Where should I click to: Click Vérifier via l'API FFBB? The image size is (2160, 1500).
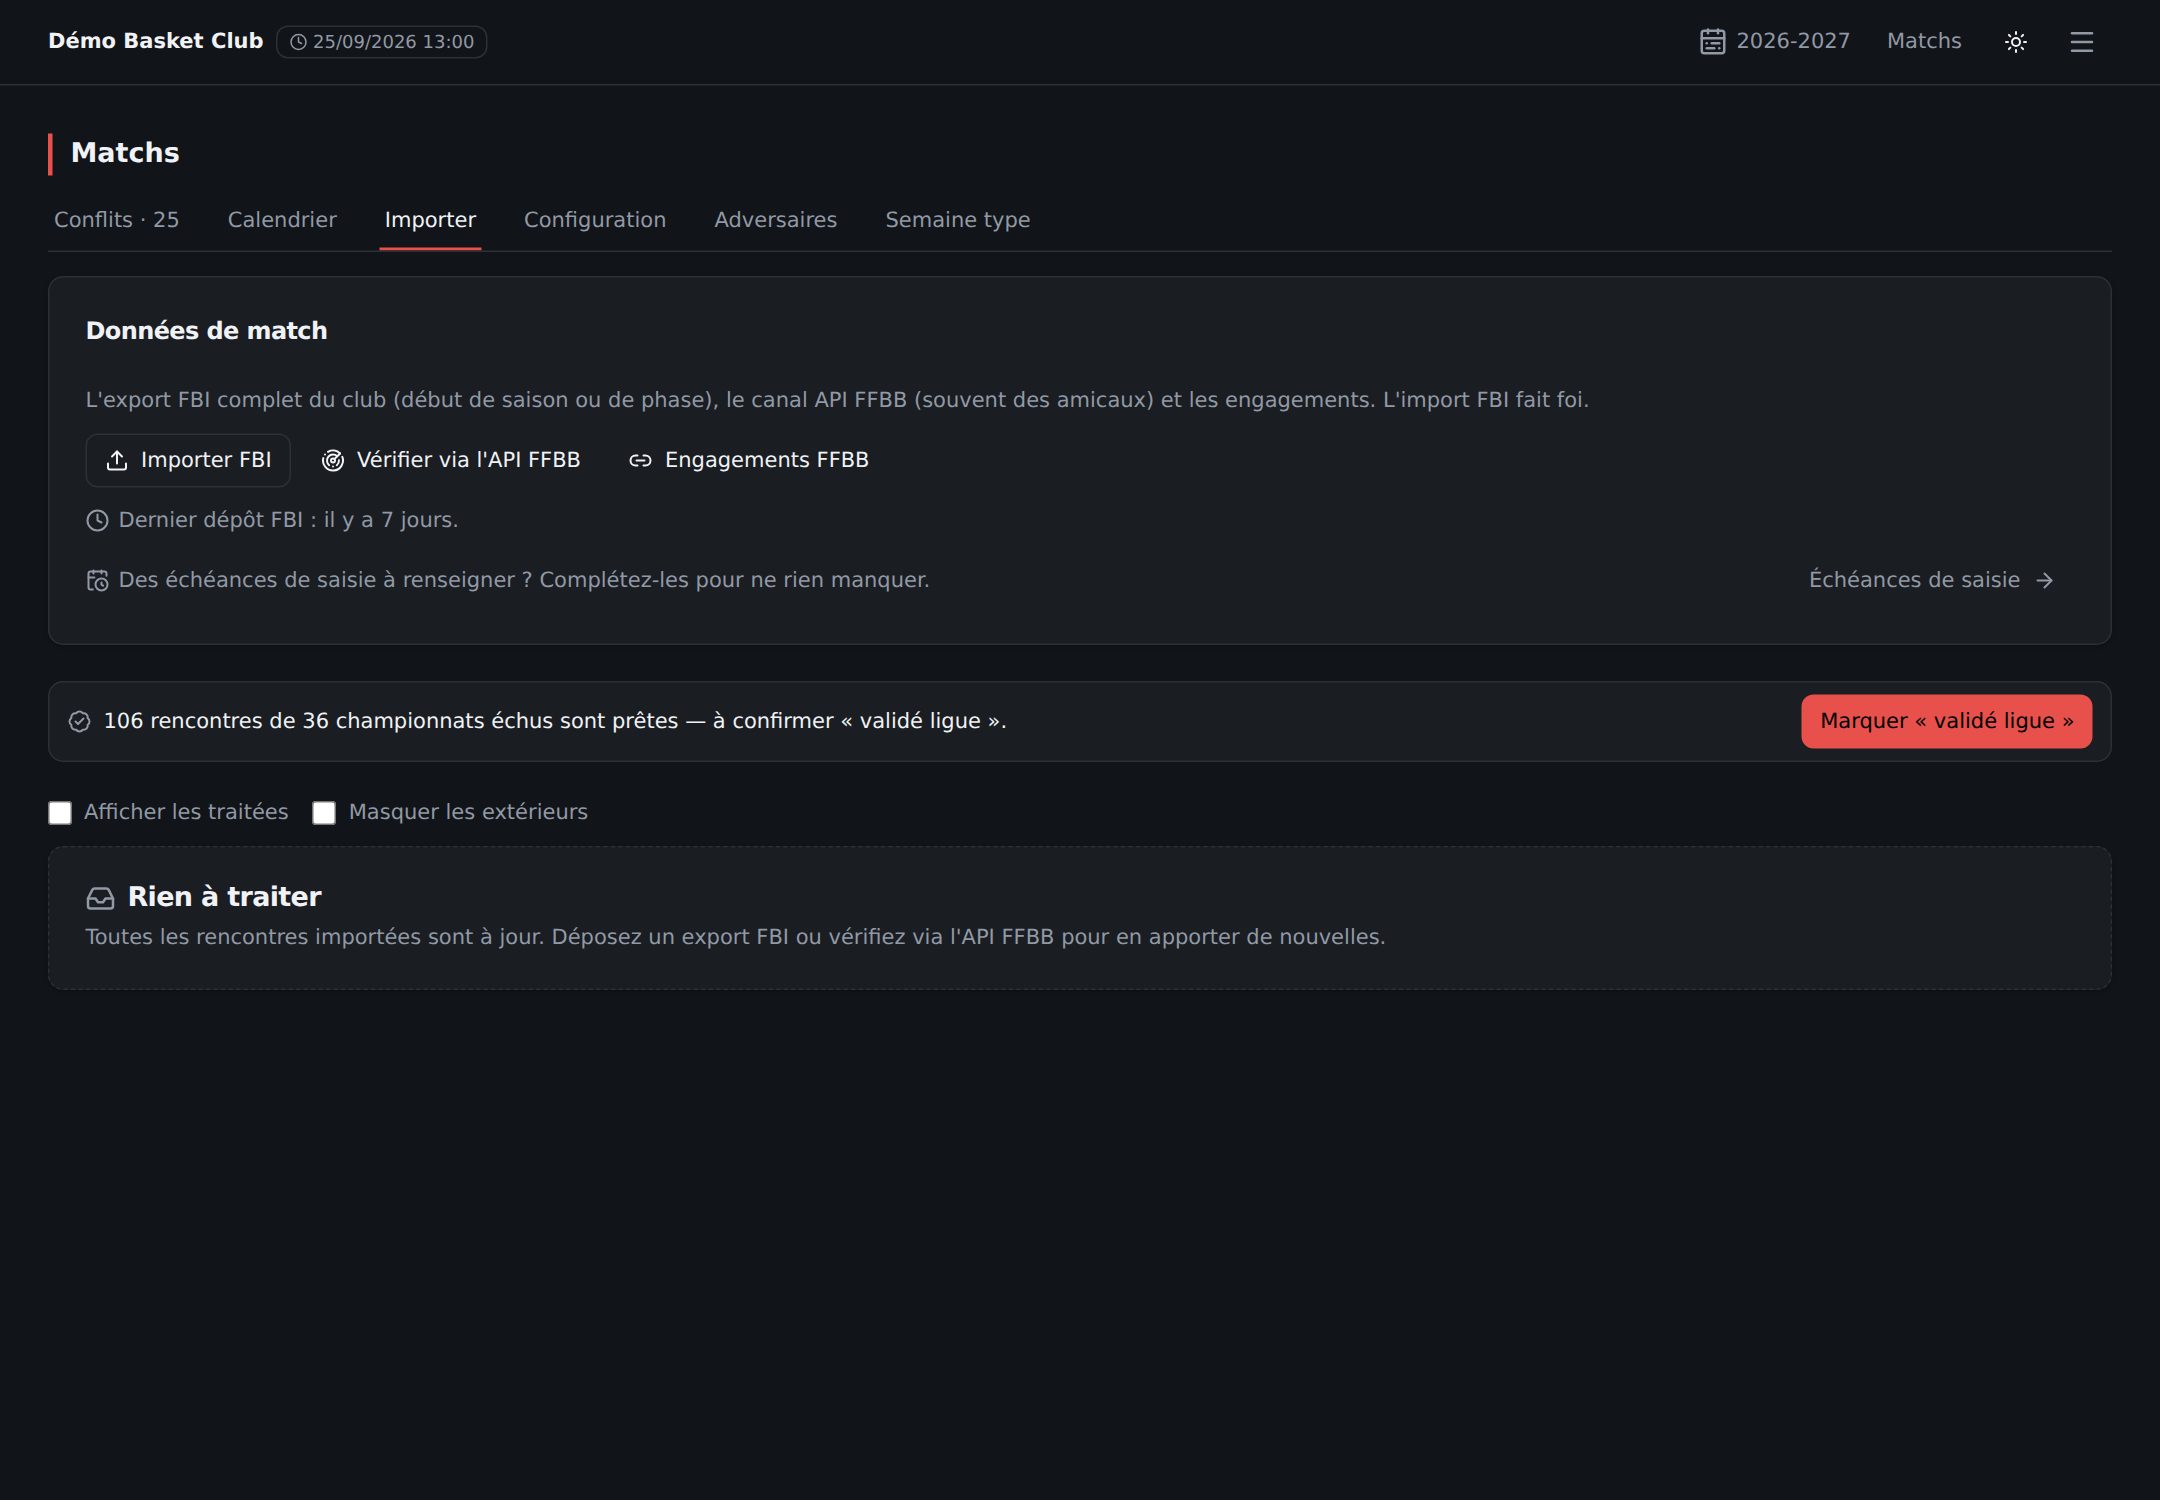[x=451, y=460]
